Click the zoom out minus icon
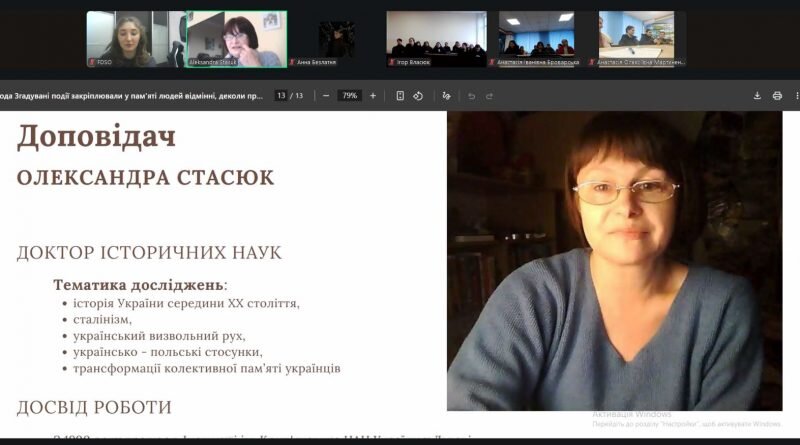The height and width of the screenshot is (445, 800). click(326, 95)
